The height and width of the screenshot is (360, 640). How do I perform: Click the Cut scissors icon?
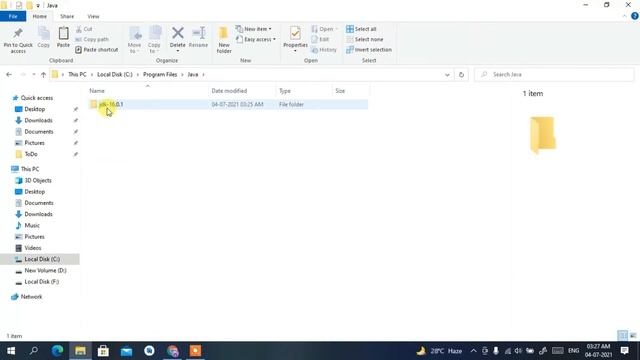78,29
